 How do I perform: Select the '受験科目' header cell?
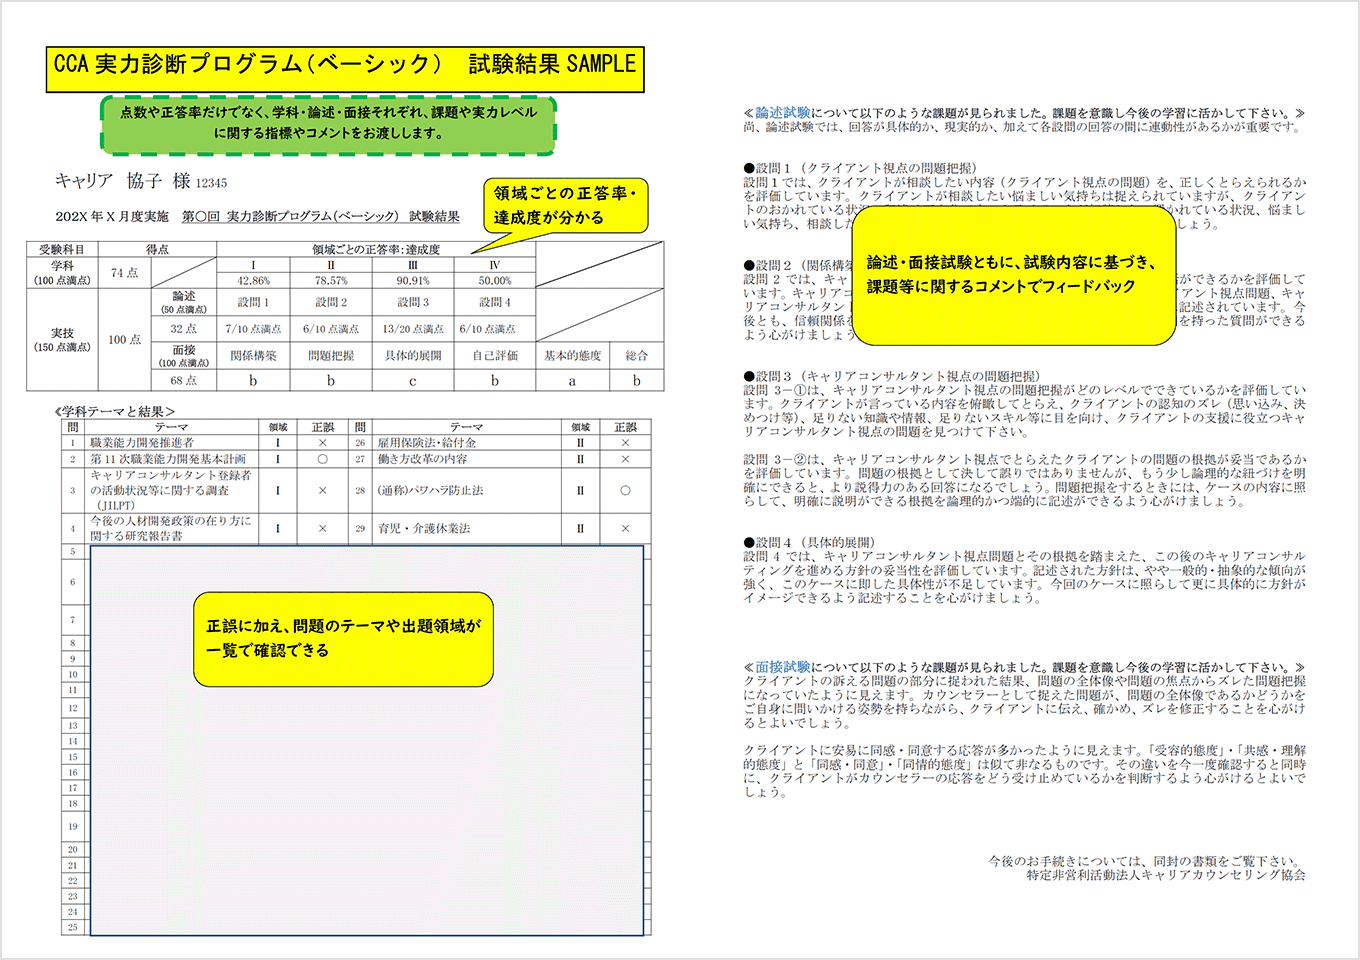coord(62,249)
